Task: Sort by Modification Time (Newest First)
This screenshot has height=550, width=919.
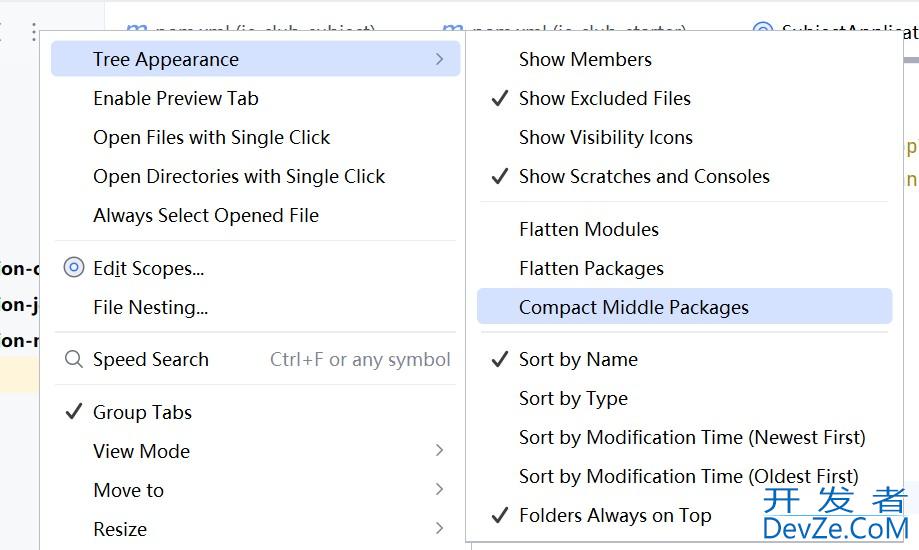Action: (x=691, y=437)
